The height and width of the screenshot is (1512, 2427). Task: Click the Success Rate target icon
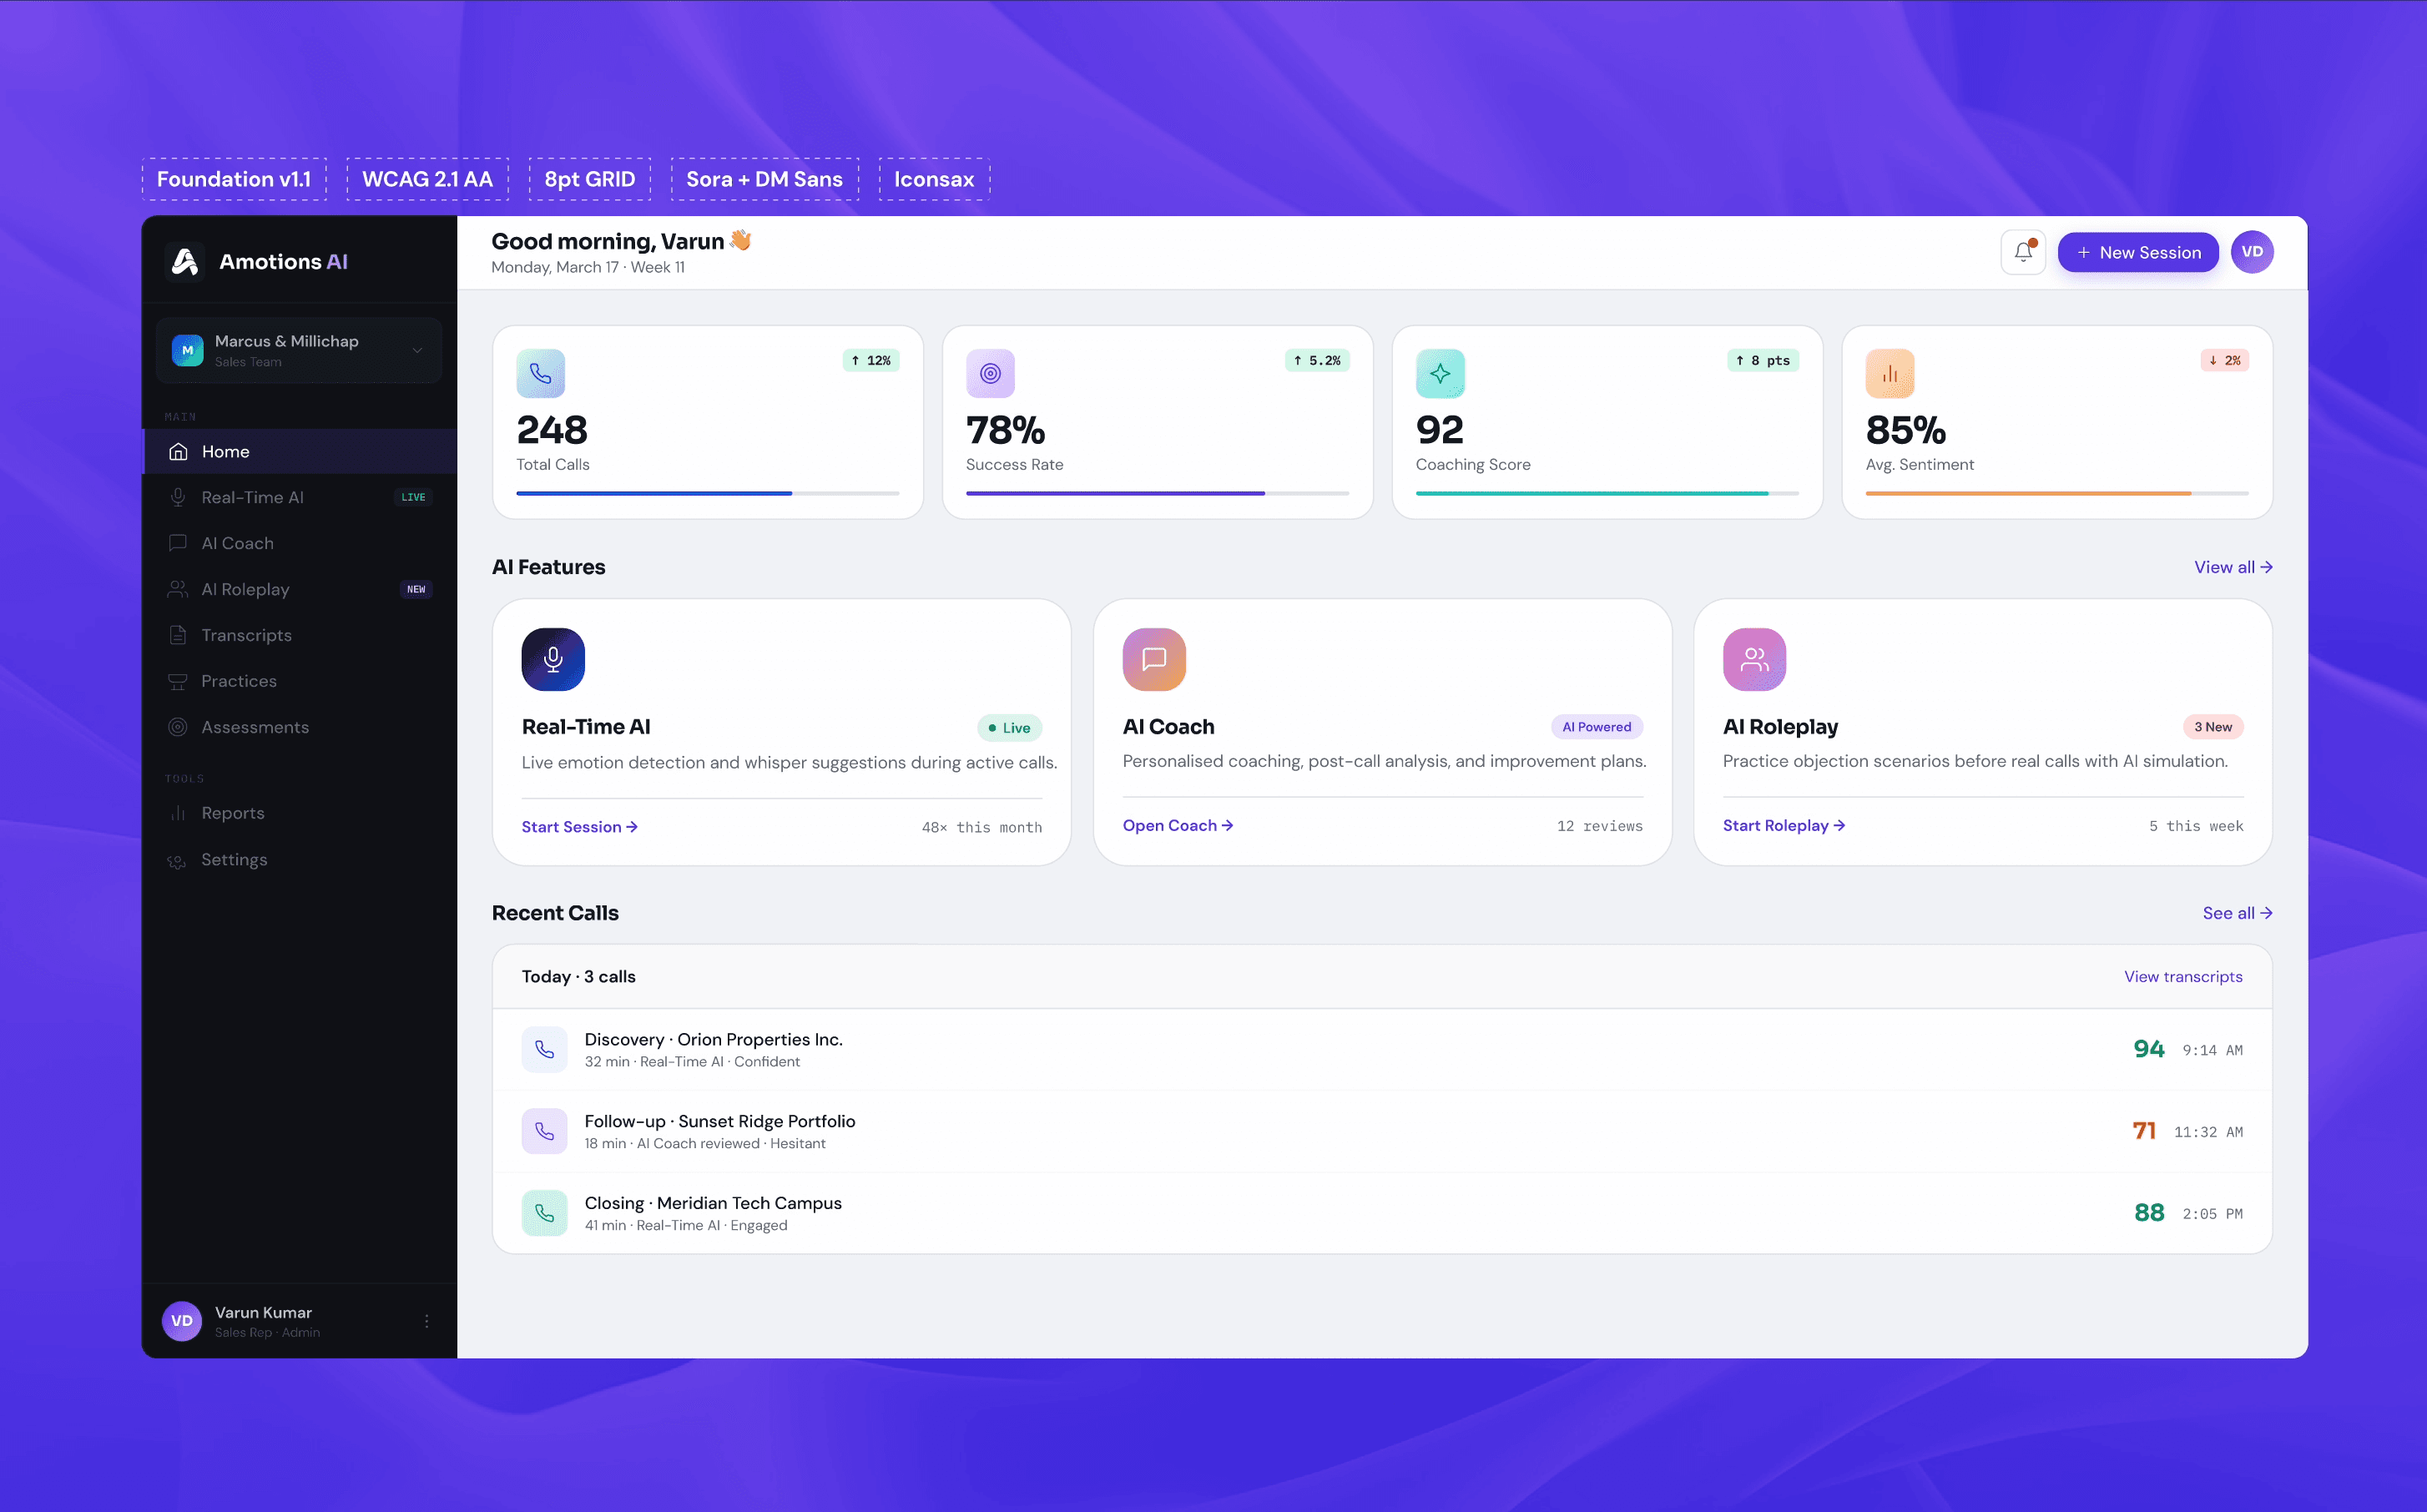pos(989,373)
